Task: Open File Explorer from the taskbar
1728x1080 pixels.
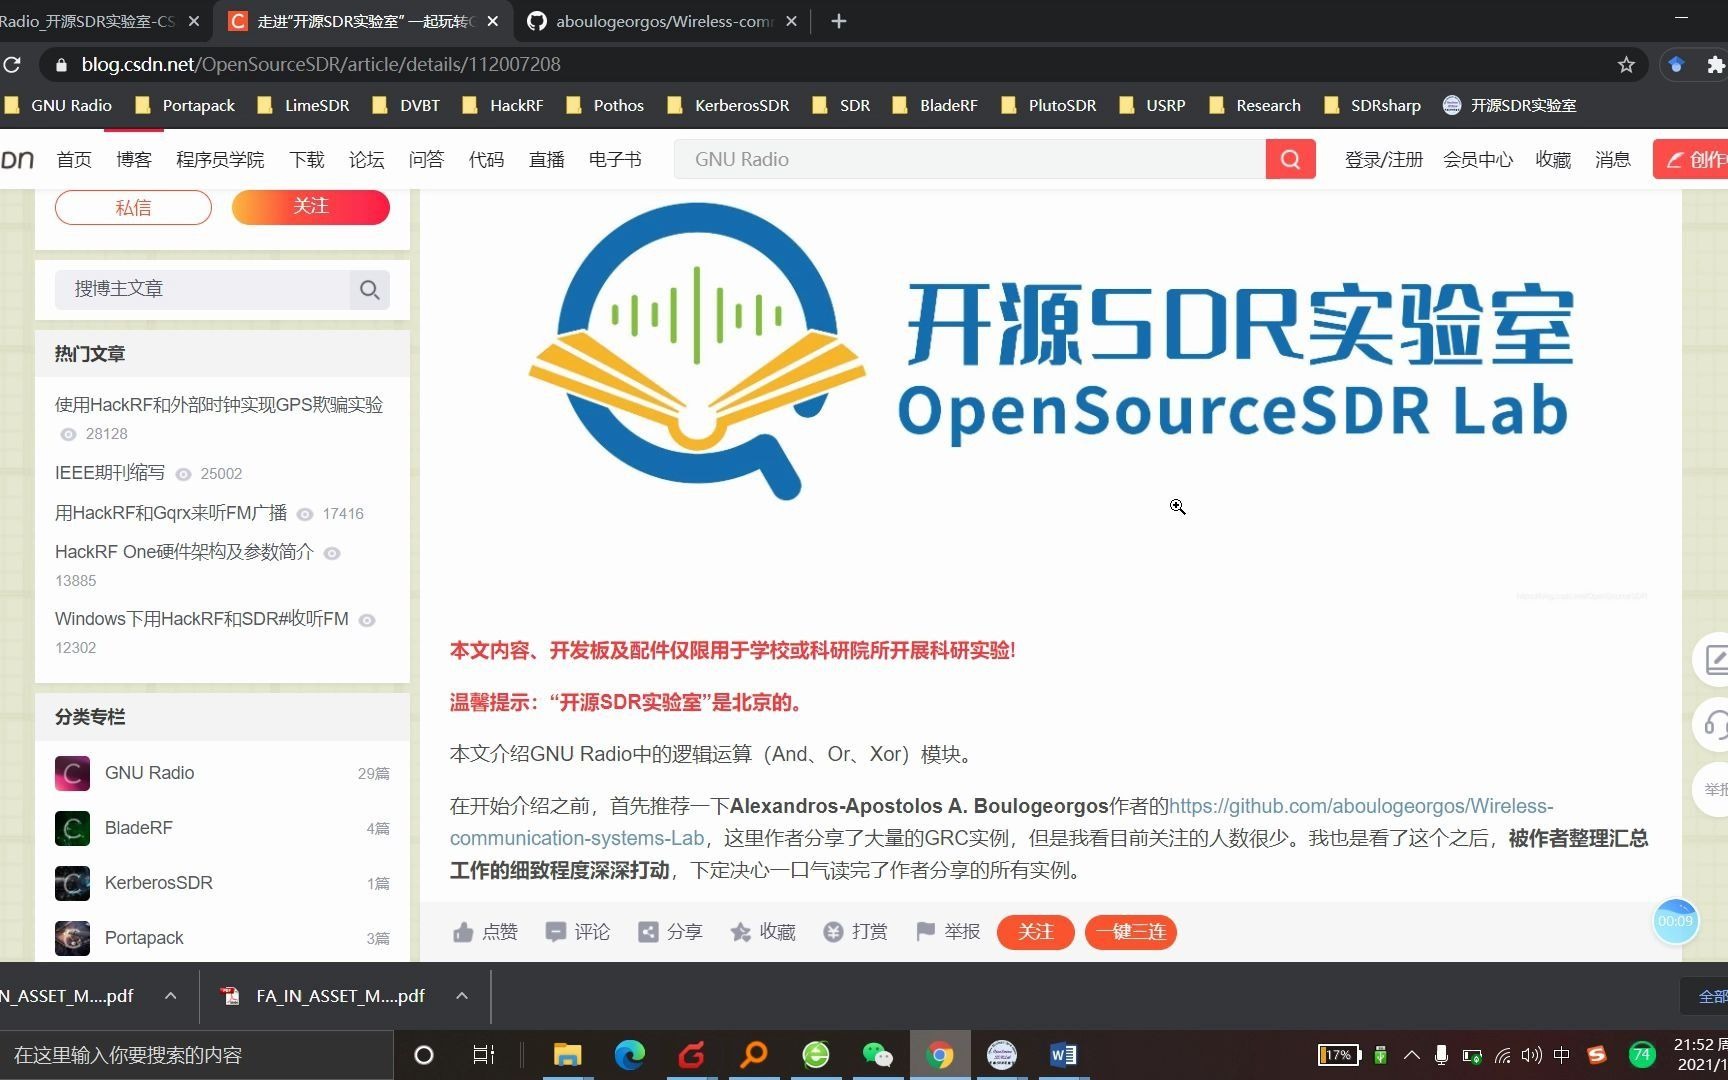Action: pyautogui.click(x=568, y=1055)
